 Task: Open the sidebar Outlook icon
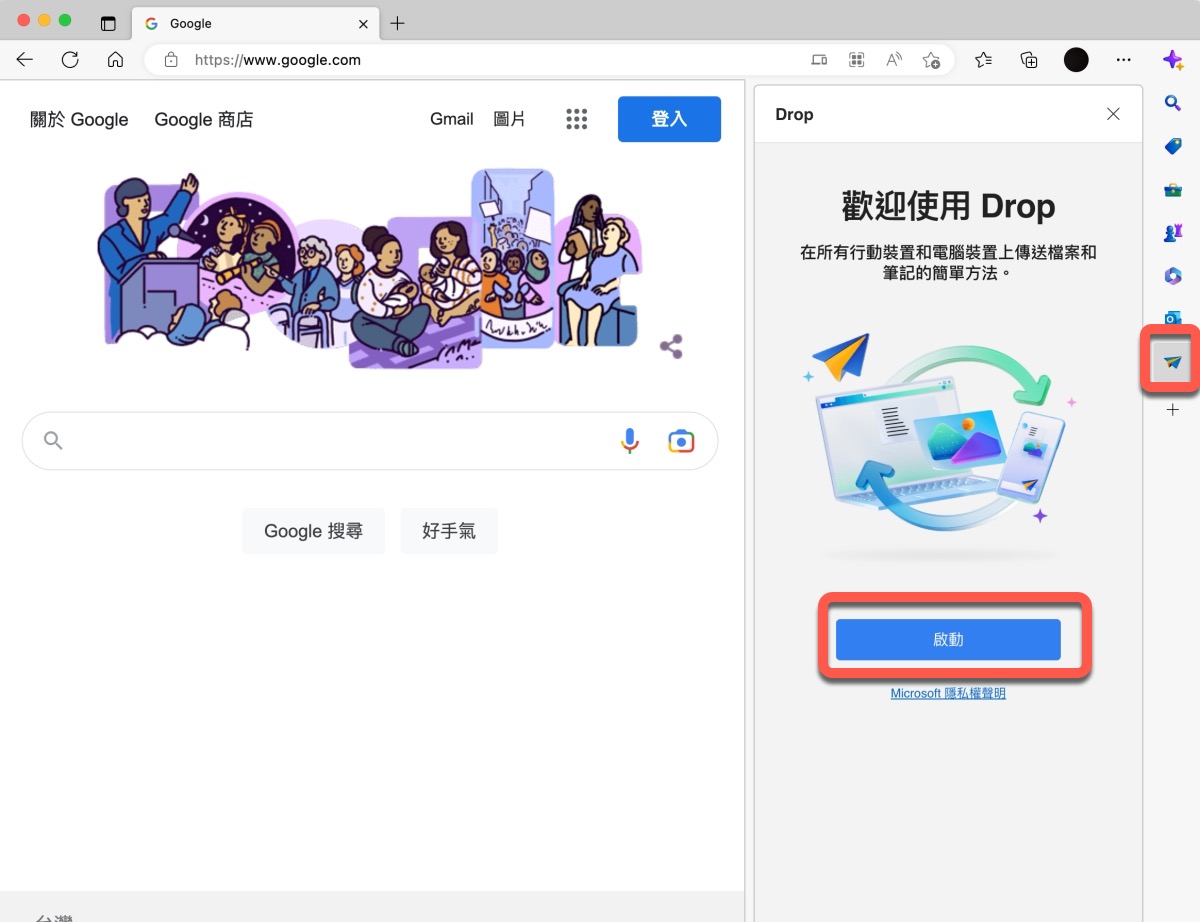1173,318
